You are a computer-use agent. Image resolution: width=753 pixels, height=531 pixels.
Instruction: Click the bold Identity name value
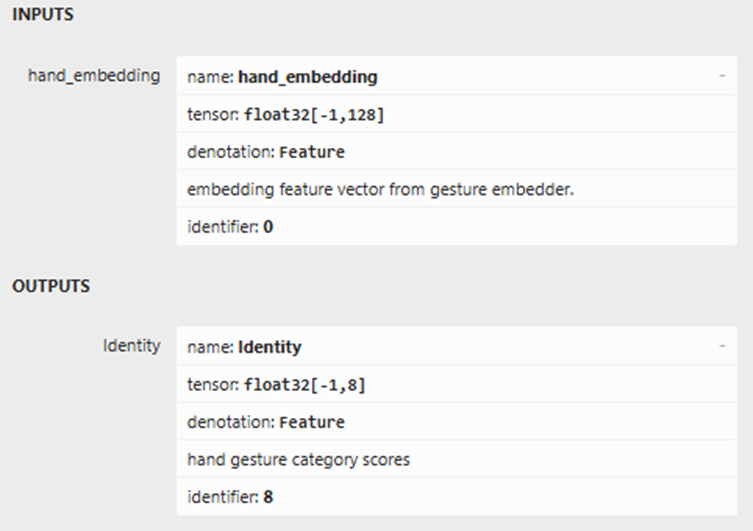(x=270, y=347)
